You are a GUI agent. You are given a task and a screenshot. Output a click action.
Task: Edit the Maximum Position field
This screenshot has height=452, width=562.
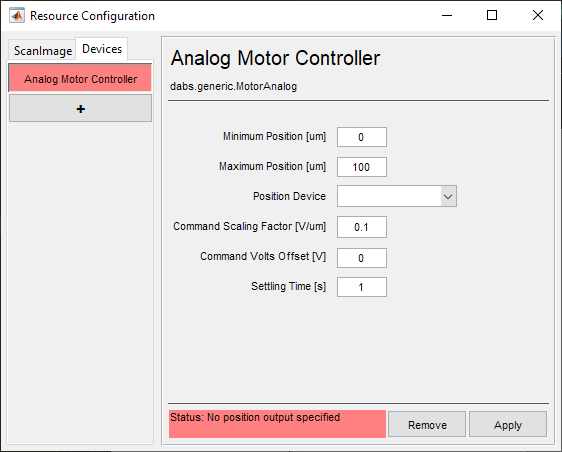click(362, 167)
